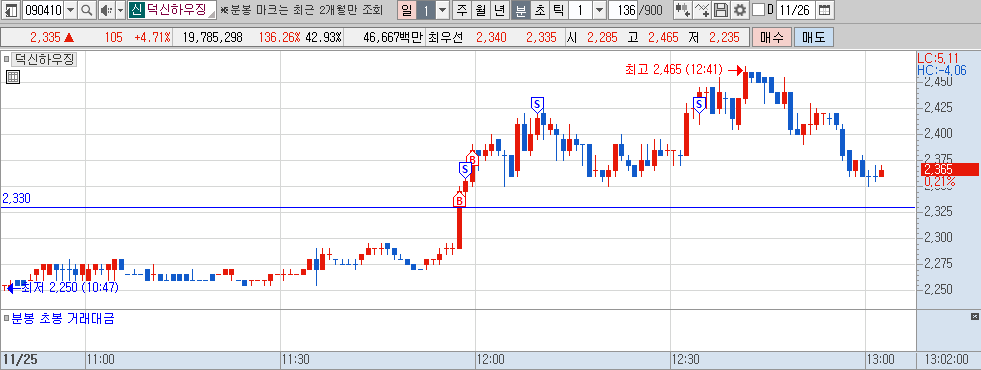The width and height of the screenshot is (981, 370).
Task: Click the 최우선 best quote label
Action: click(445, 38)
